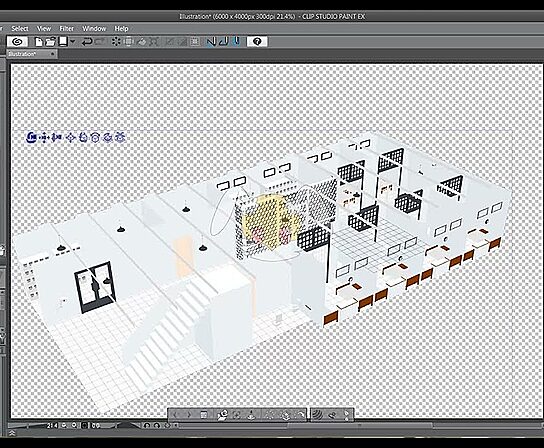Open the Select menu

[20, 28]
